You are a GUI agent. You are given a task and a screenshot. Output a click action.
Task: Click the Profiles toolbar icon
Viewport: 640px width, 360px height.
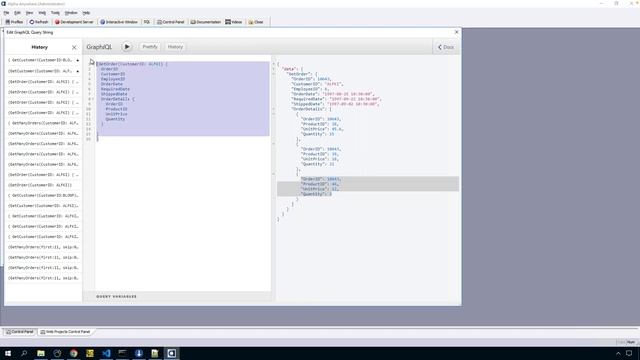pyautogui.click(x=14, y=22)
